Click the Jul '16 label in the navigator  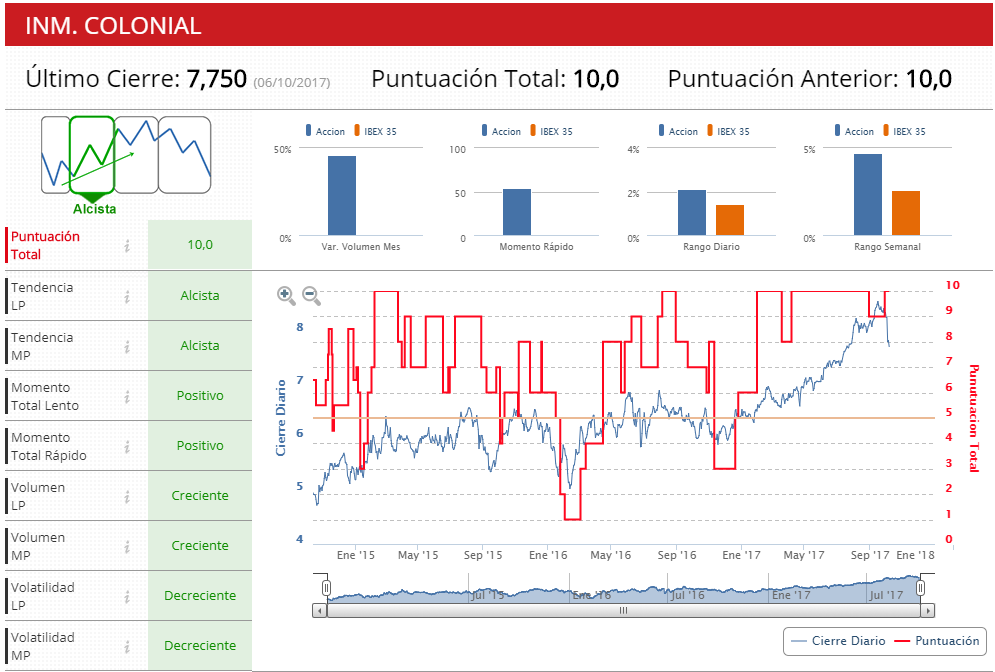pyautogui.click(x=688, y=595)
